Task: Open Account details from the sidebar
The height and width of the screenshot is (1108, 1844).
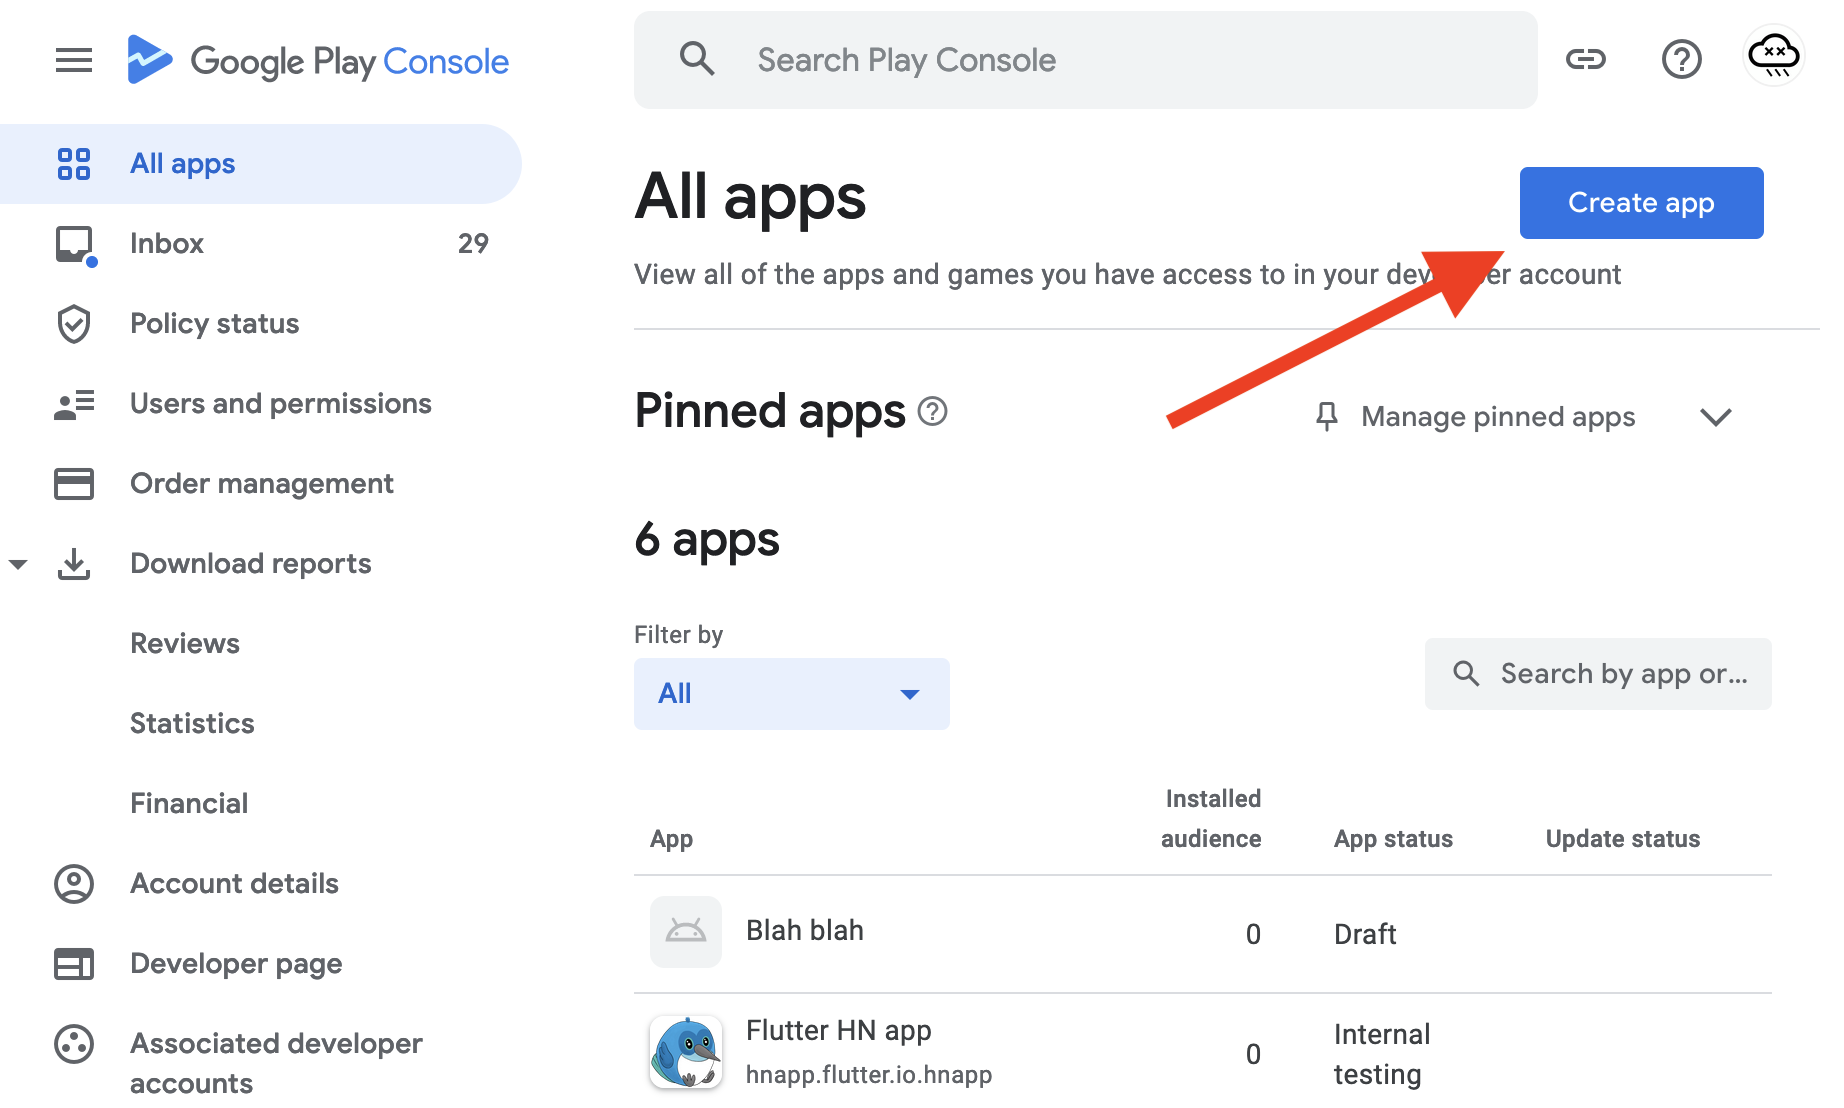Action: (234, 883)
